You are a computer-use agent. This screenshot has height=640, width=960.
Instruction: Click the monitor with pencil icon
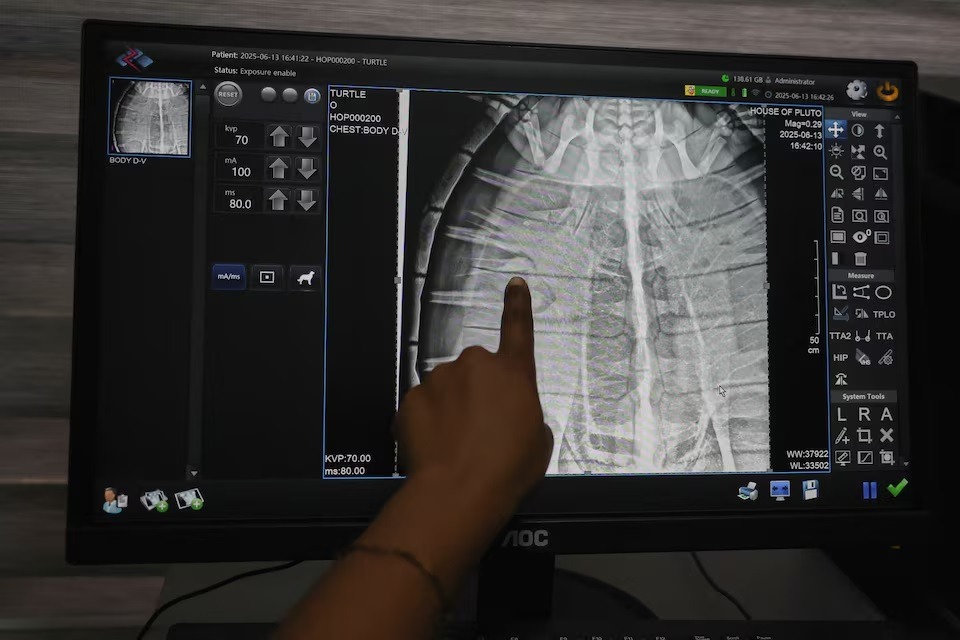[x=842, y=457]
